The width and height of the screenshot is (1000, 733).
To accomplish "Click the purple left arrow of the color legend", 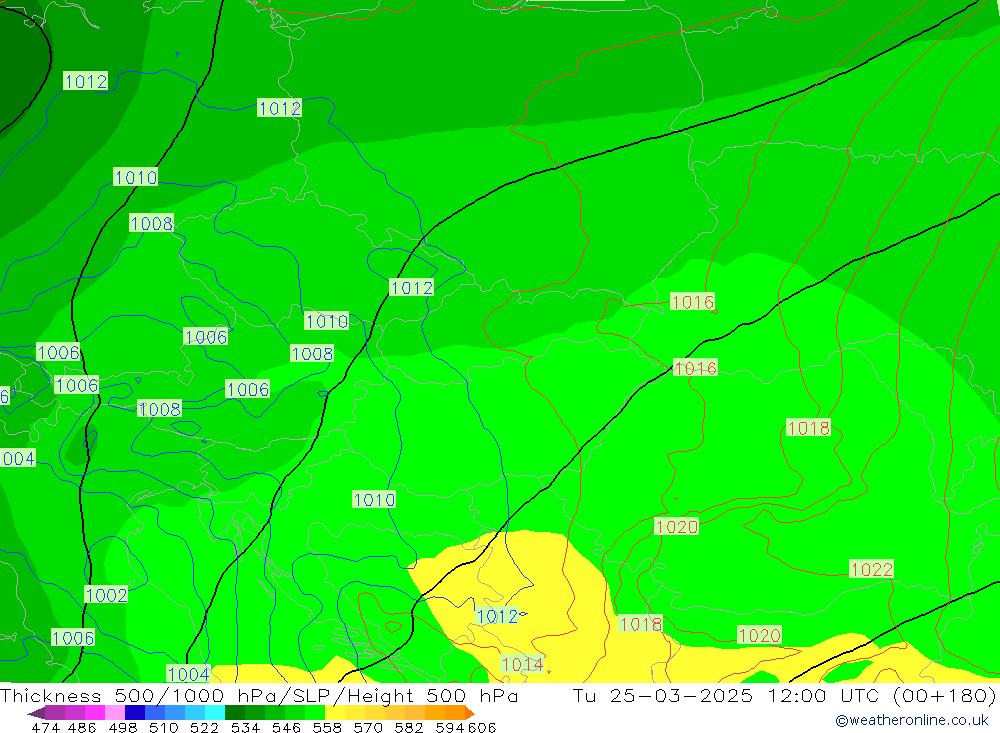I will click(36, 712).
